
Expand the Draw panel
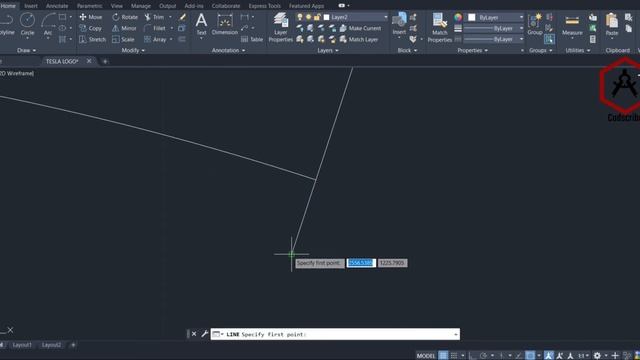(27, 50)
